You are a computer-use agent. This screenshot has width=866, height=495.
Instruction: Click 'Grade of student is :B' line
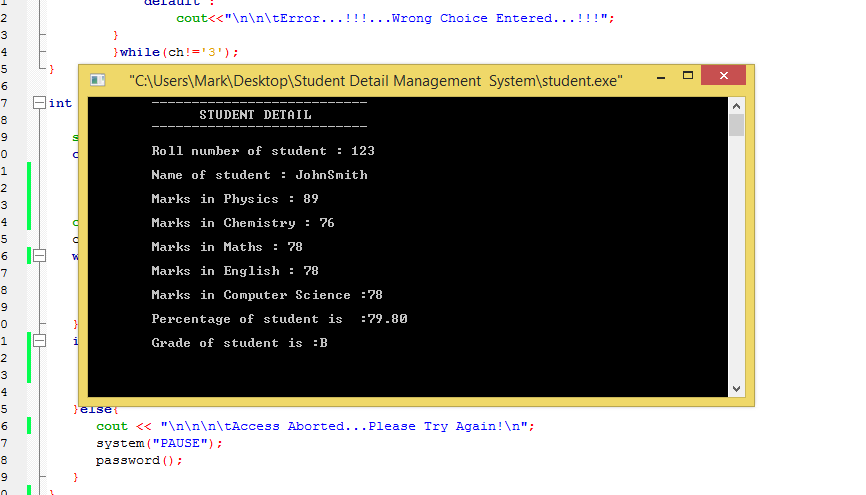point(239,343)
